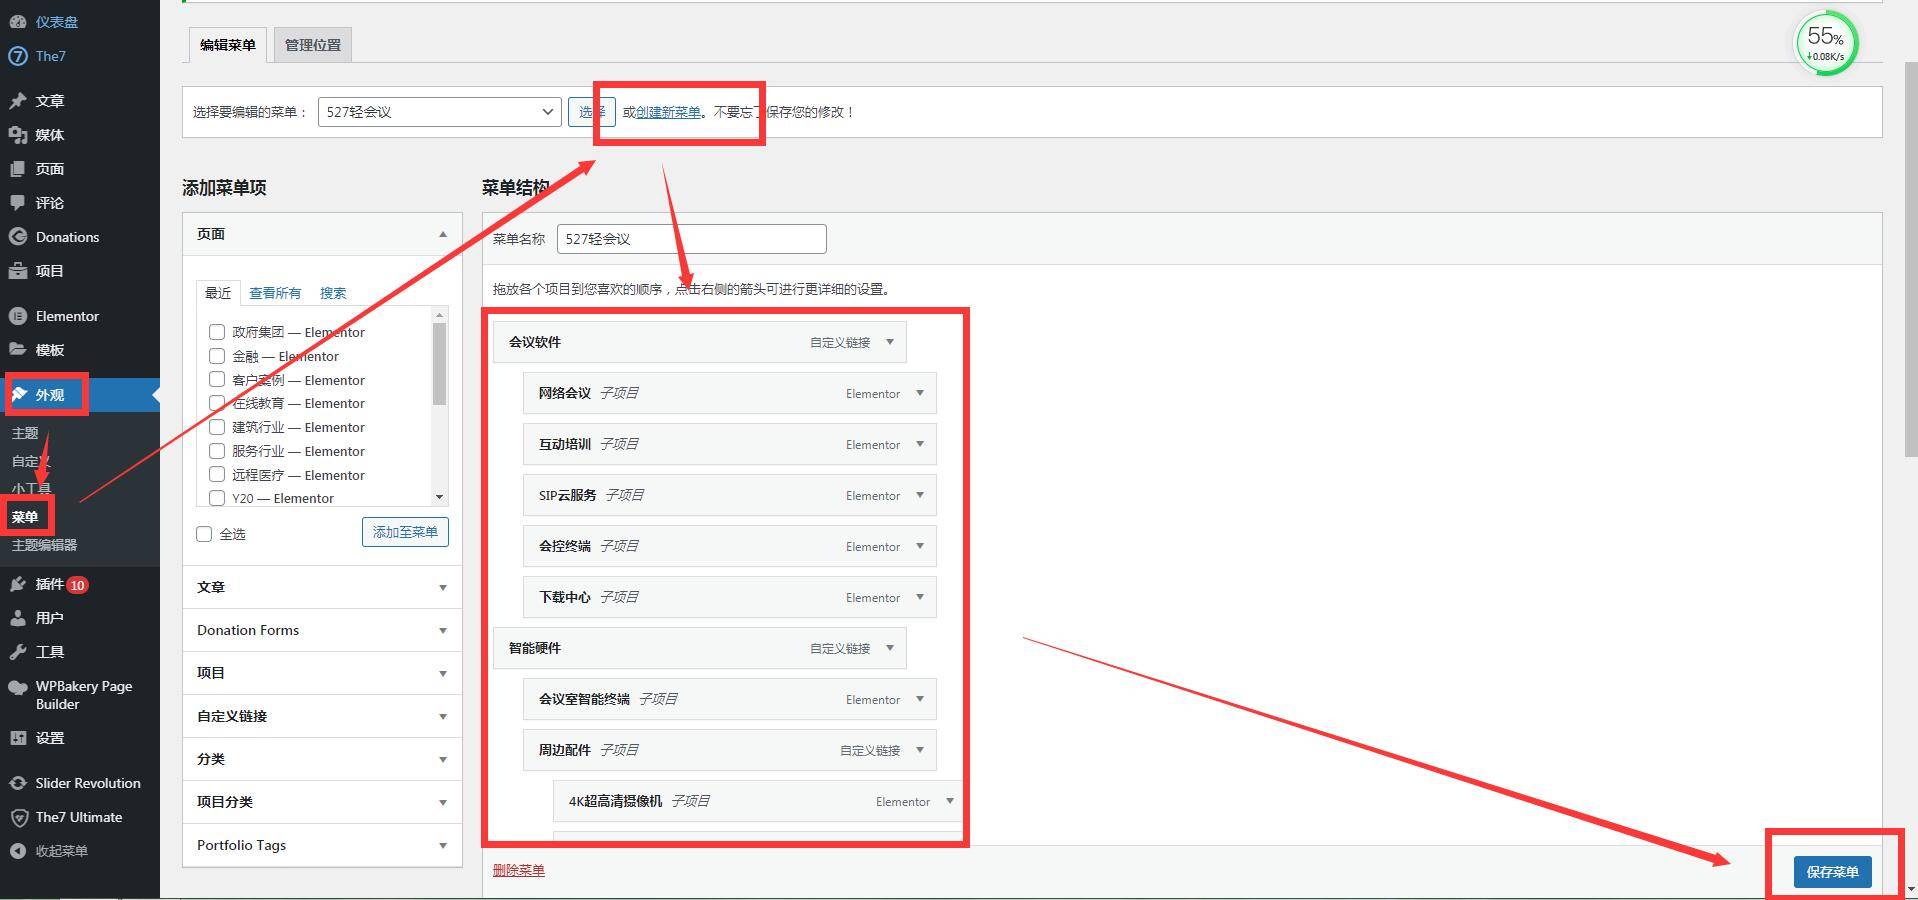
Task: Click the 菜单名称 text field
Action: pyautogui.click(x=691, y=239)
